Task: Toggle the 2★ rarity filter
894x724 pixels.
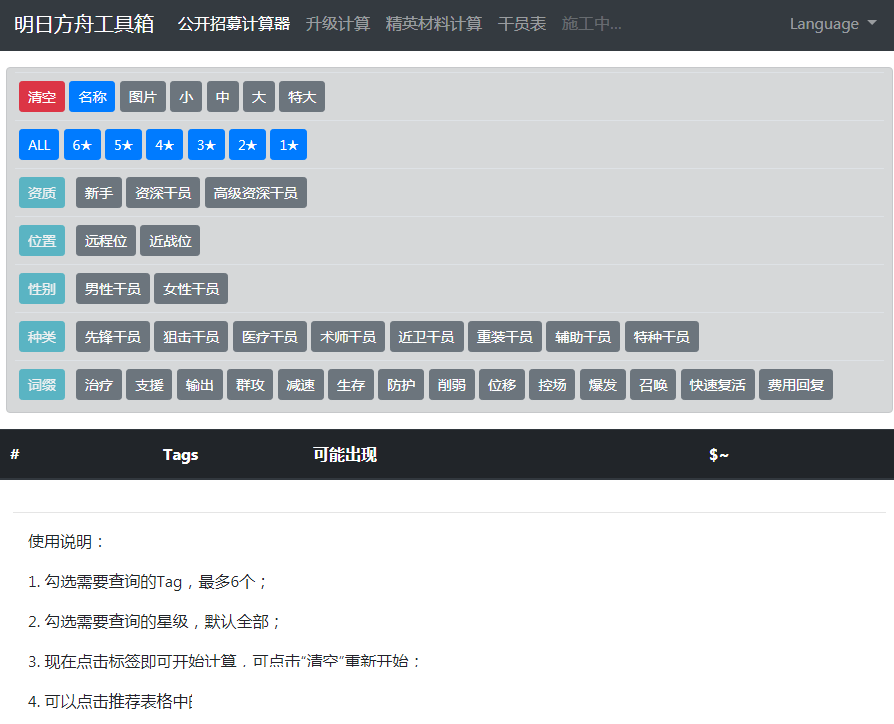Action: point(247,145)
